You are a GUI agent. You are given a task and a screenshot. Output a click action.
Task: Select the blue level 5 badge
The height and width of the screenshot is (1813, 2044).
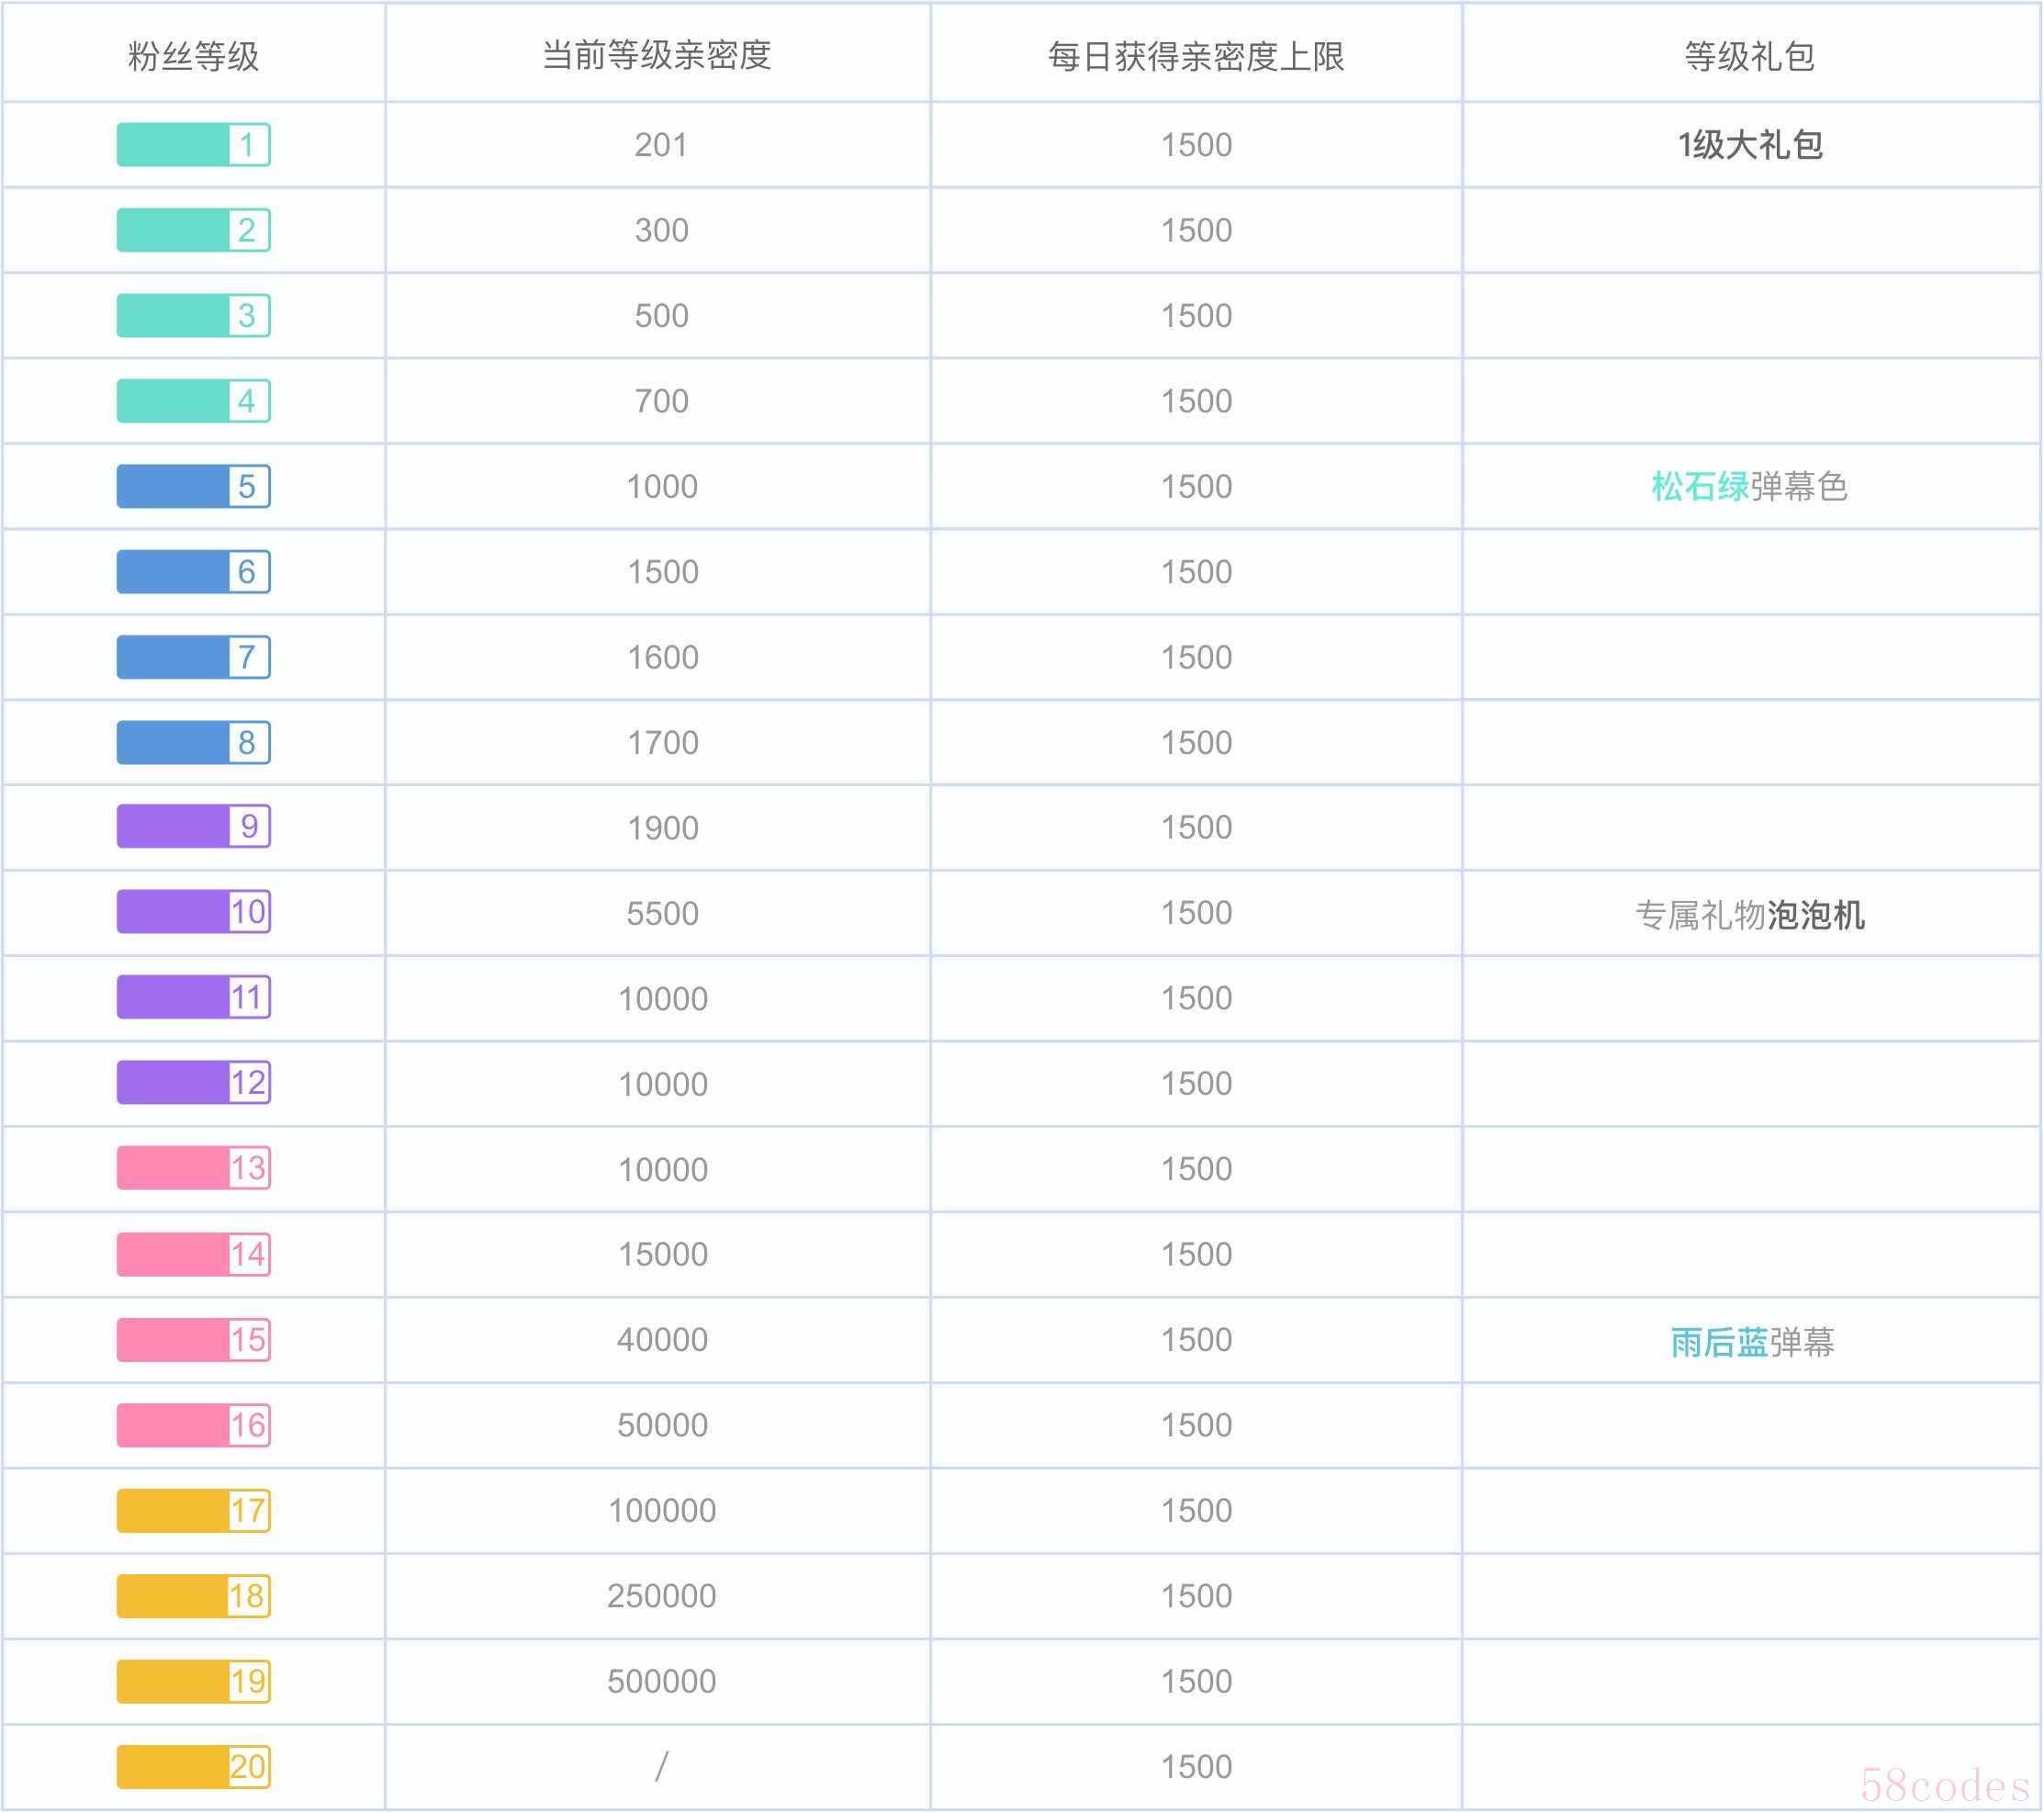(x=193, y=486)
